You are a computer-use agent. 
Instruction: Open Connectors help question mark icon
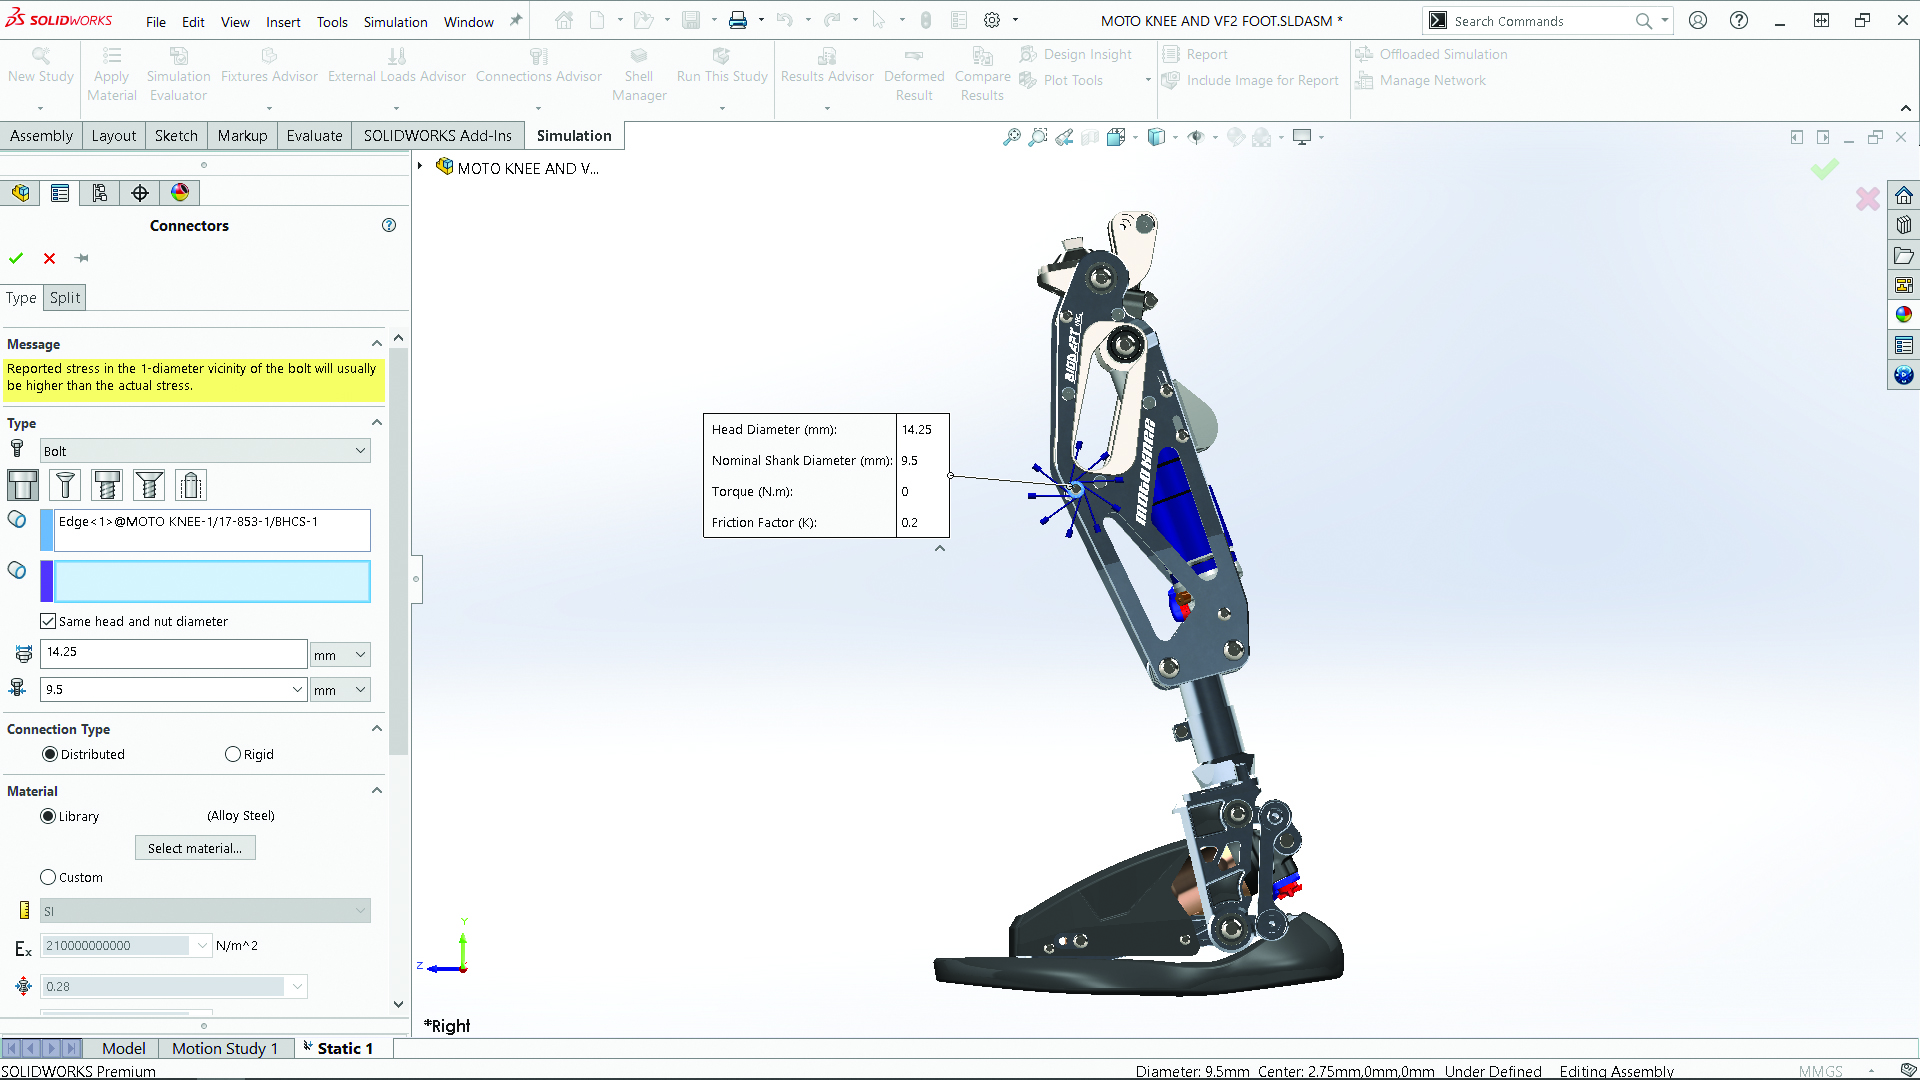pyautogui.click(x=389, y=225)
